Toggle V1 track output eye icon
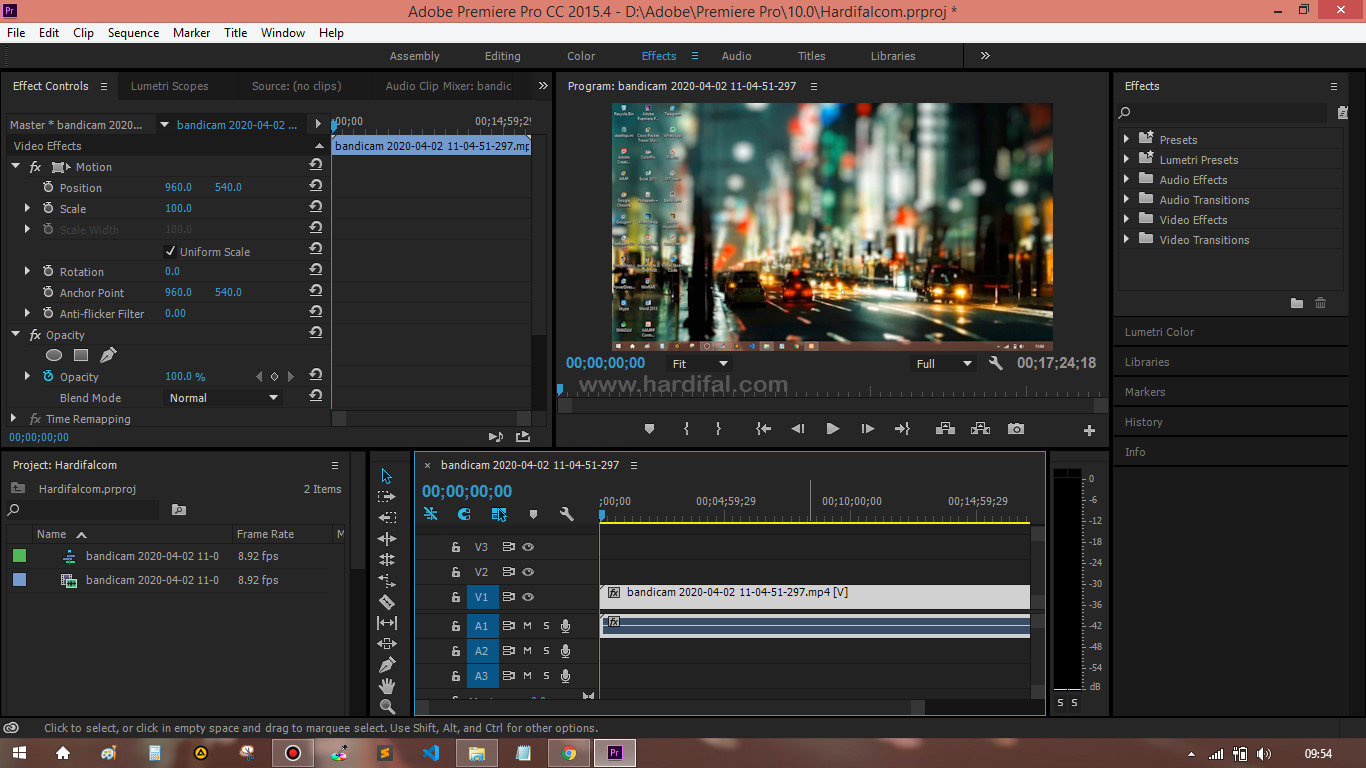The width and height of the screenshot is (1366, 768). pos(528,597)
